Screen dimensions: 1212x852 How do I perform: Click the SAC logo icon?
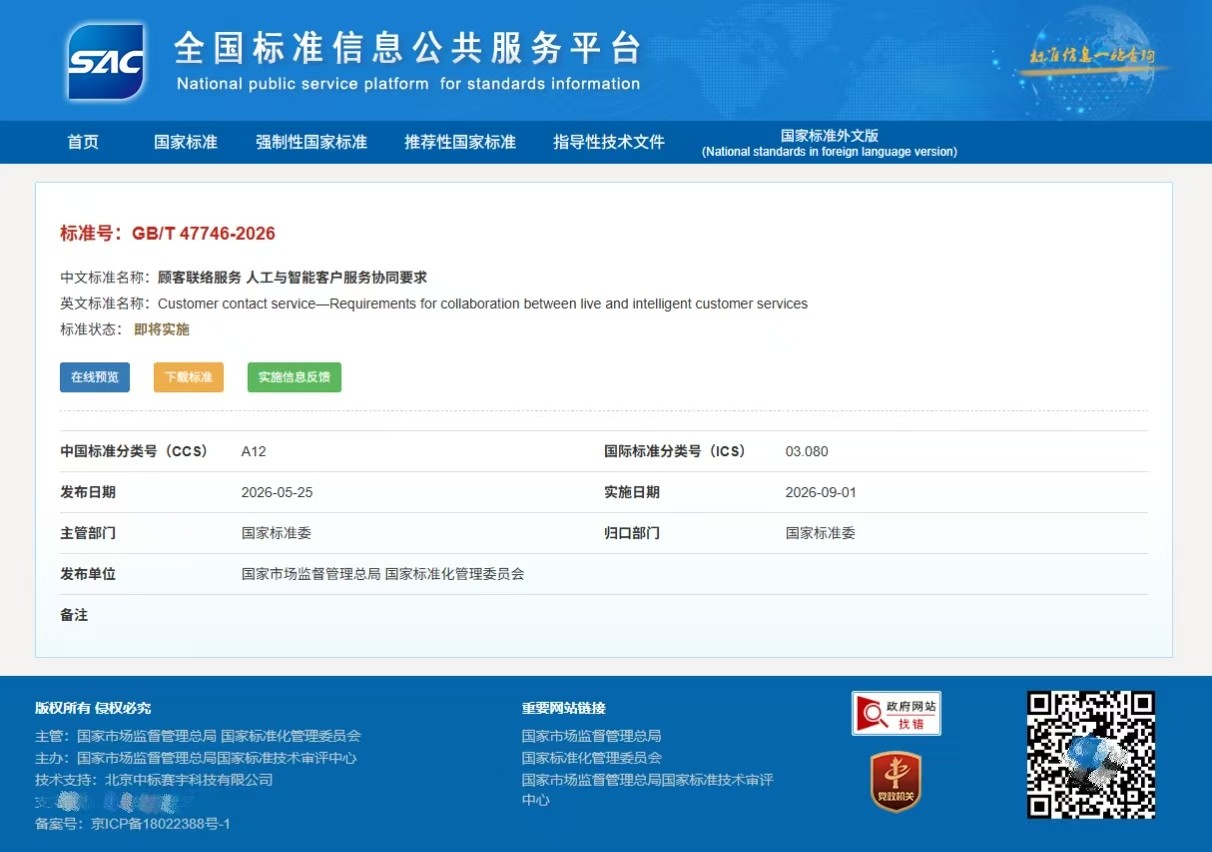(x=106, y=62)
